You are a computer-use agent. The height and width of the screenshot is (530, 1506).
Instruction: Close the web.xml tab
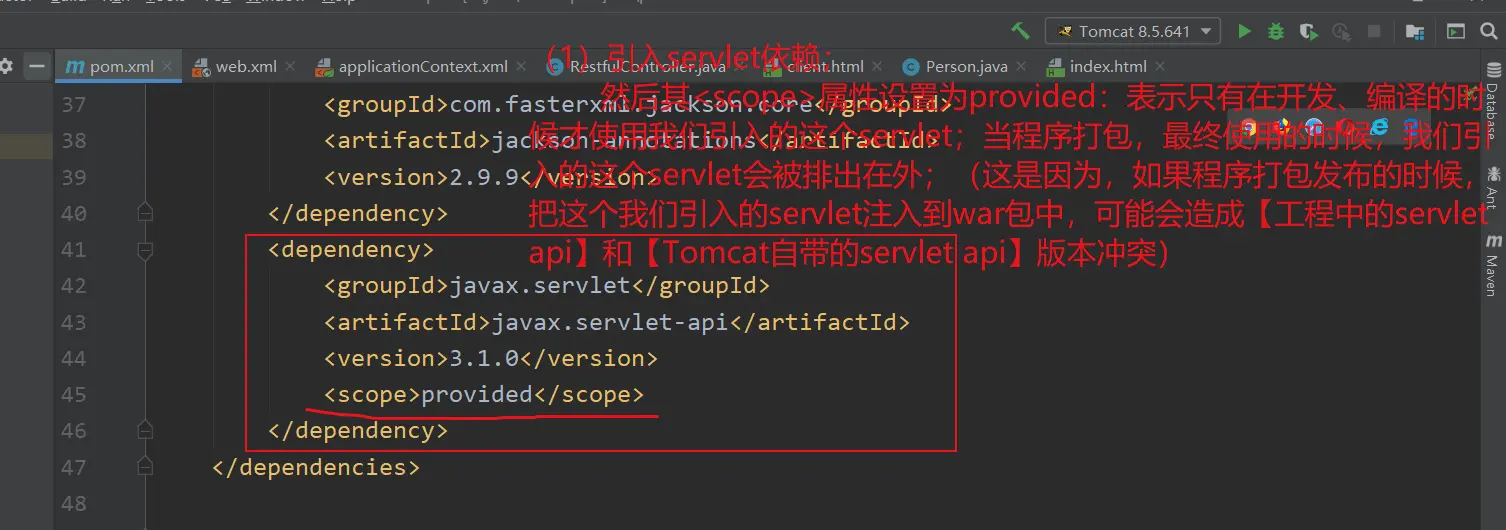[x=290, y=67]
